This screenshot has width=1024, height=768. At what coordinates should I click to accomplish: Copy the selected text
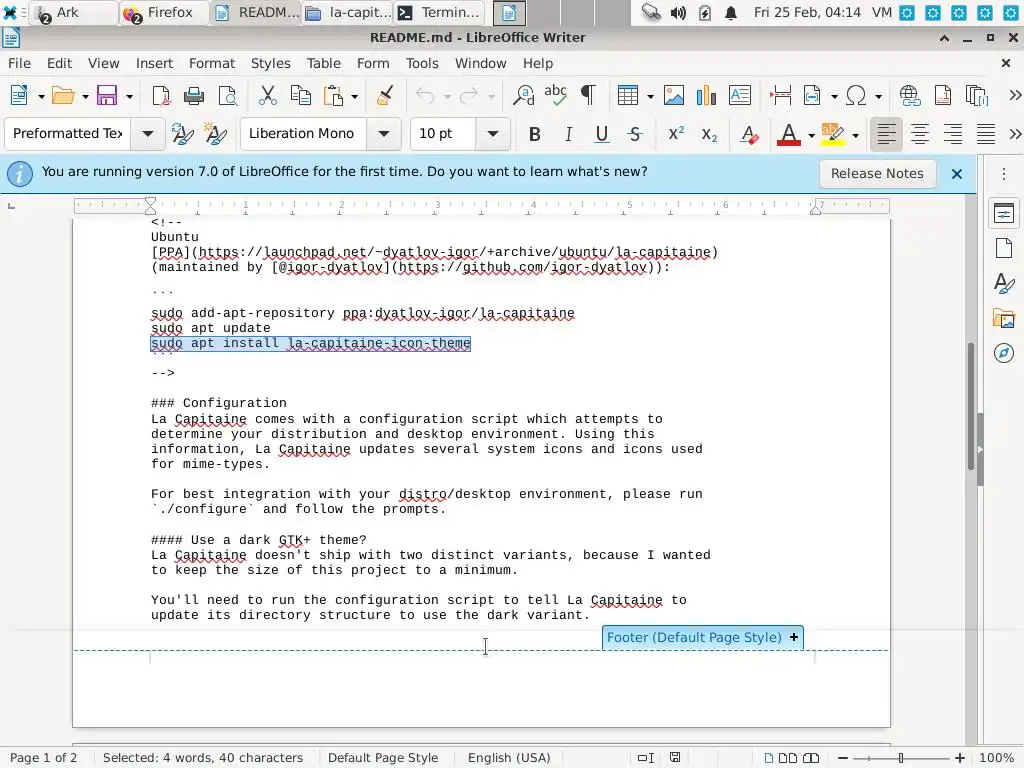(x=300, y=96)
